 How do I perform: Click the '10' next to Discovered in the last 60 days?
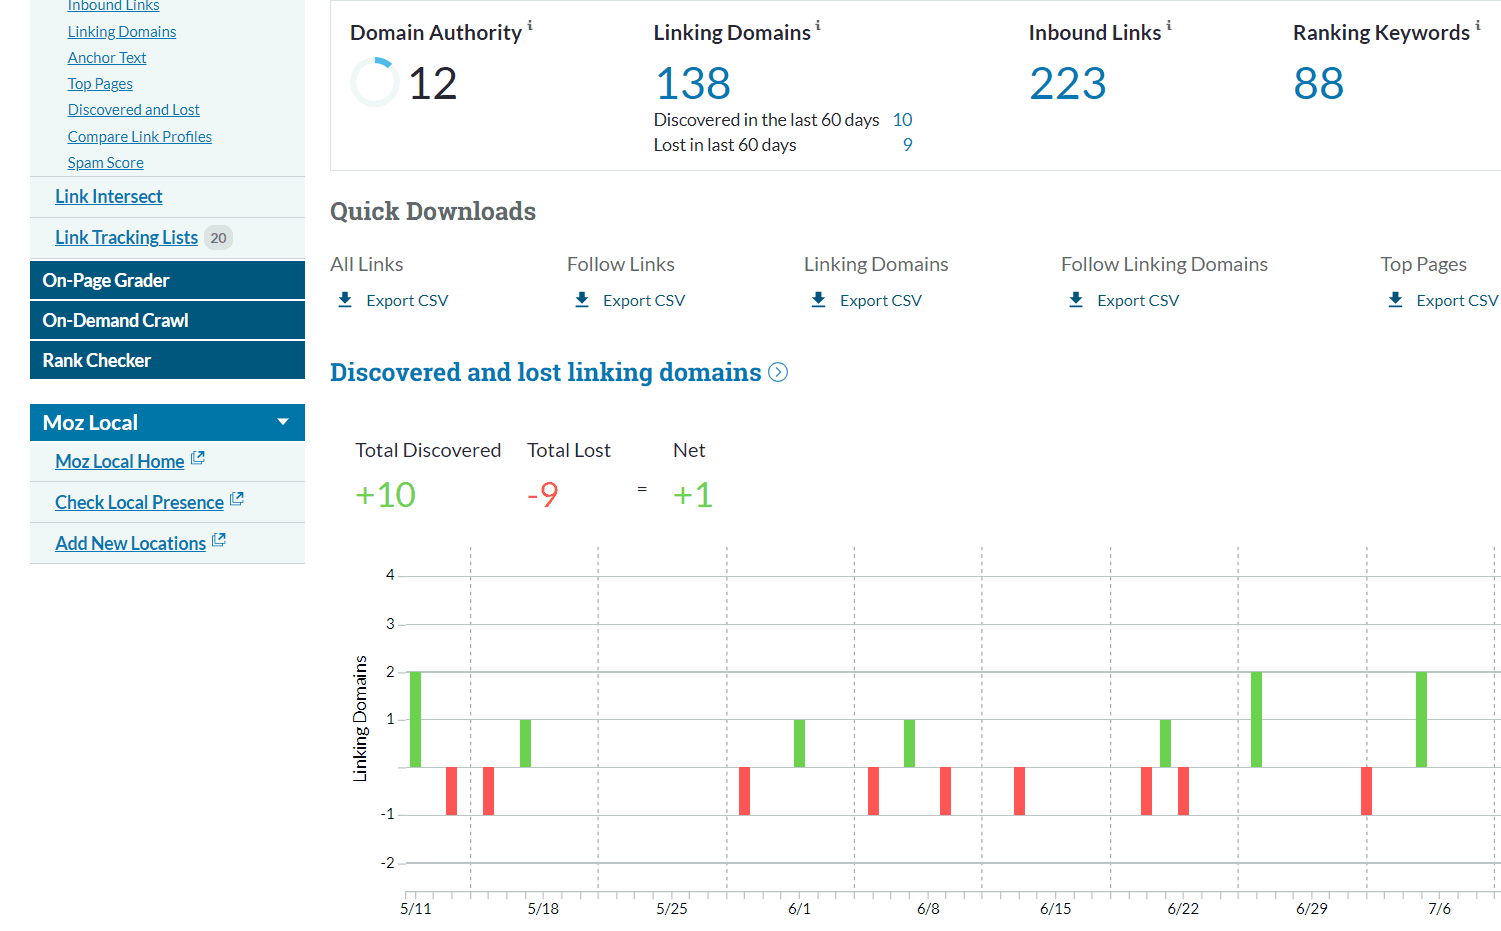[x=902, y=119]
